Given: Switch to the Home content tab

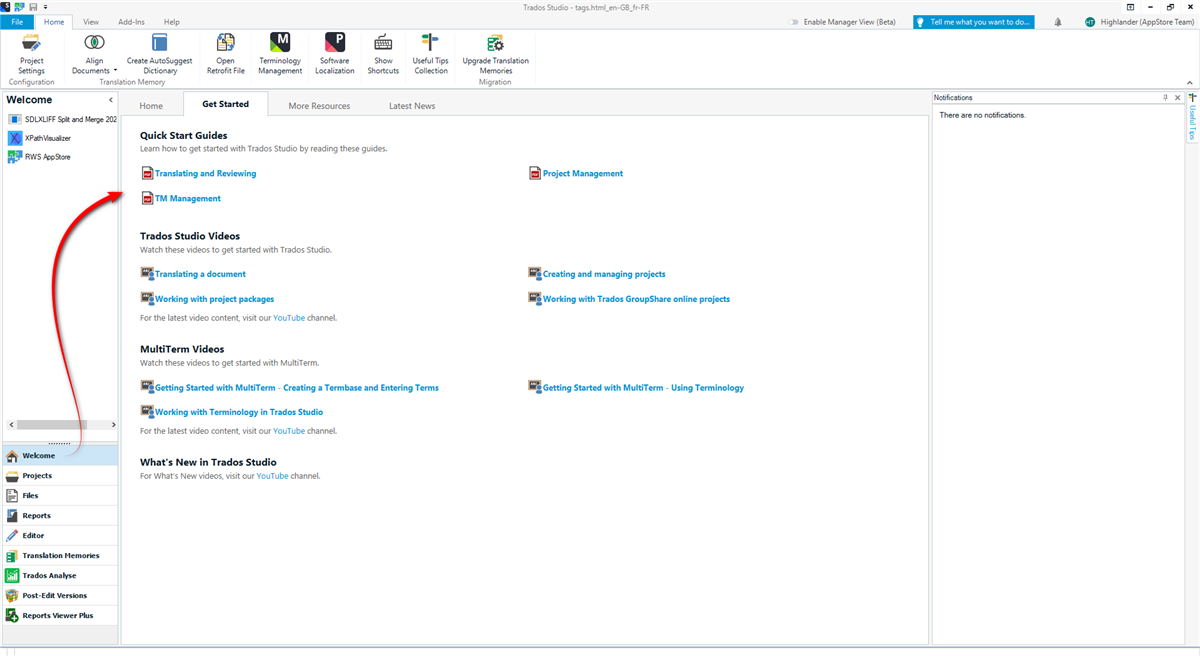Looking at the screenshot, I should click(x=151, y=105).
